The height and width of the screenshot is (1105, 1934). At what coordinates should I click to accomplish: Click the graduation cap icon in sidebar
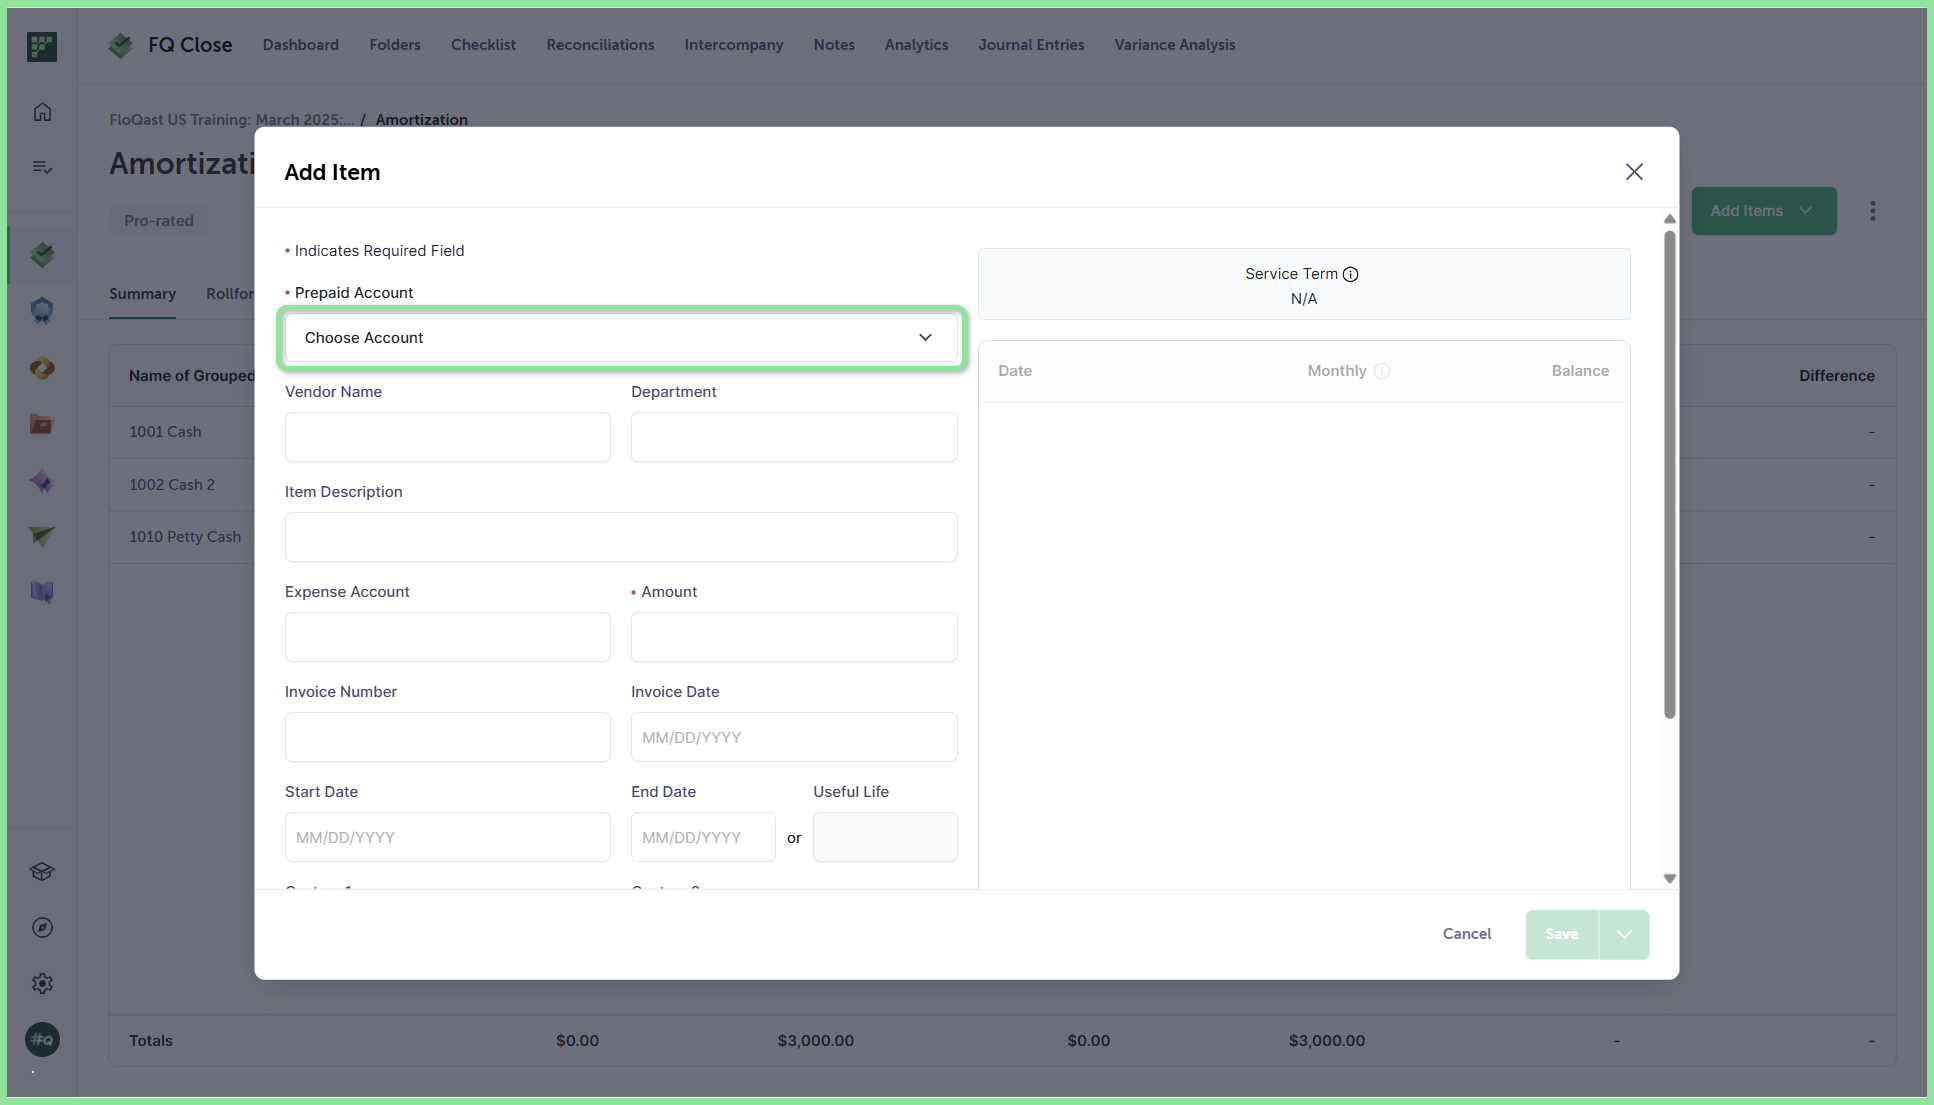point(42,872)
